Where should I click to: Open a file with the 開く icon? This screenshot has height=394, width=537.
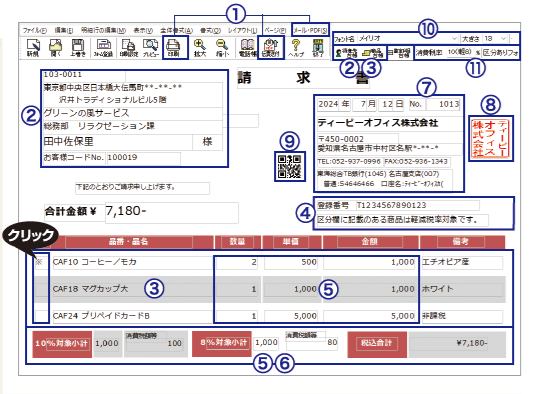[55, 48]
